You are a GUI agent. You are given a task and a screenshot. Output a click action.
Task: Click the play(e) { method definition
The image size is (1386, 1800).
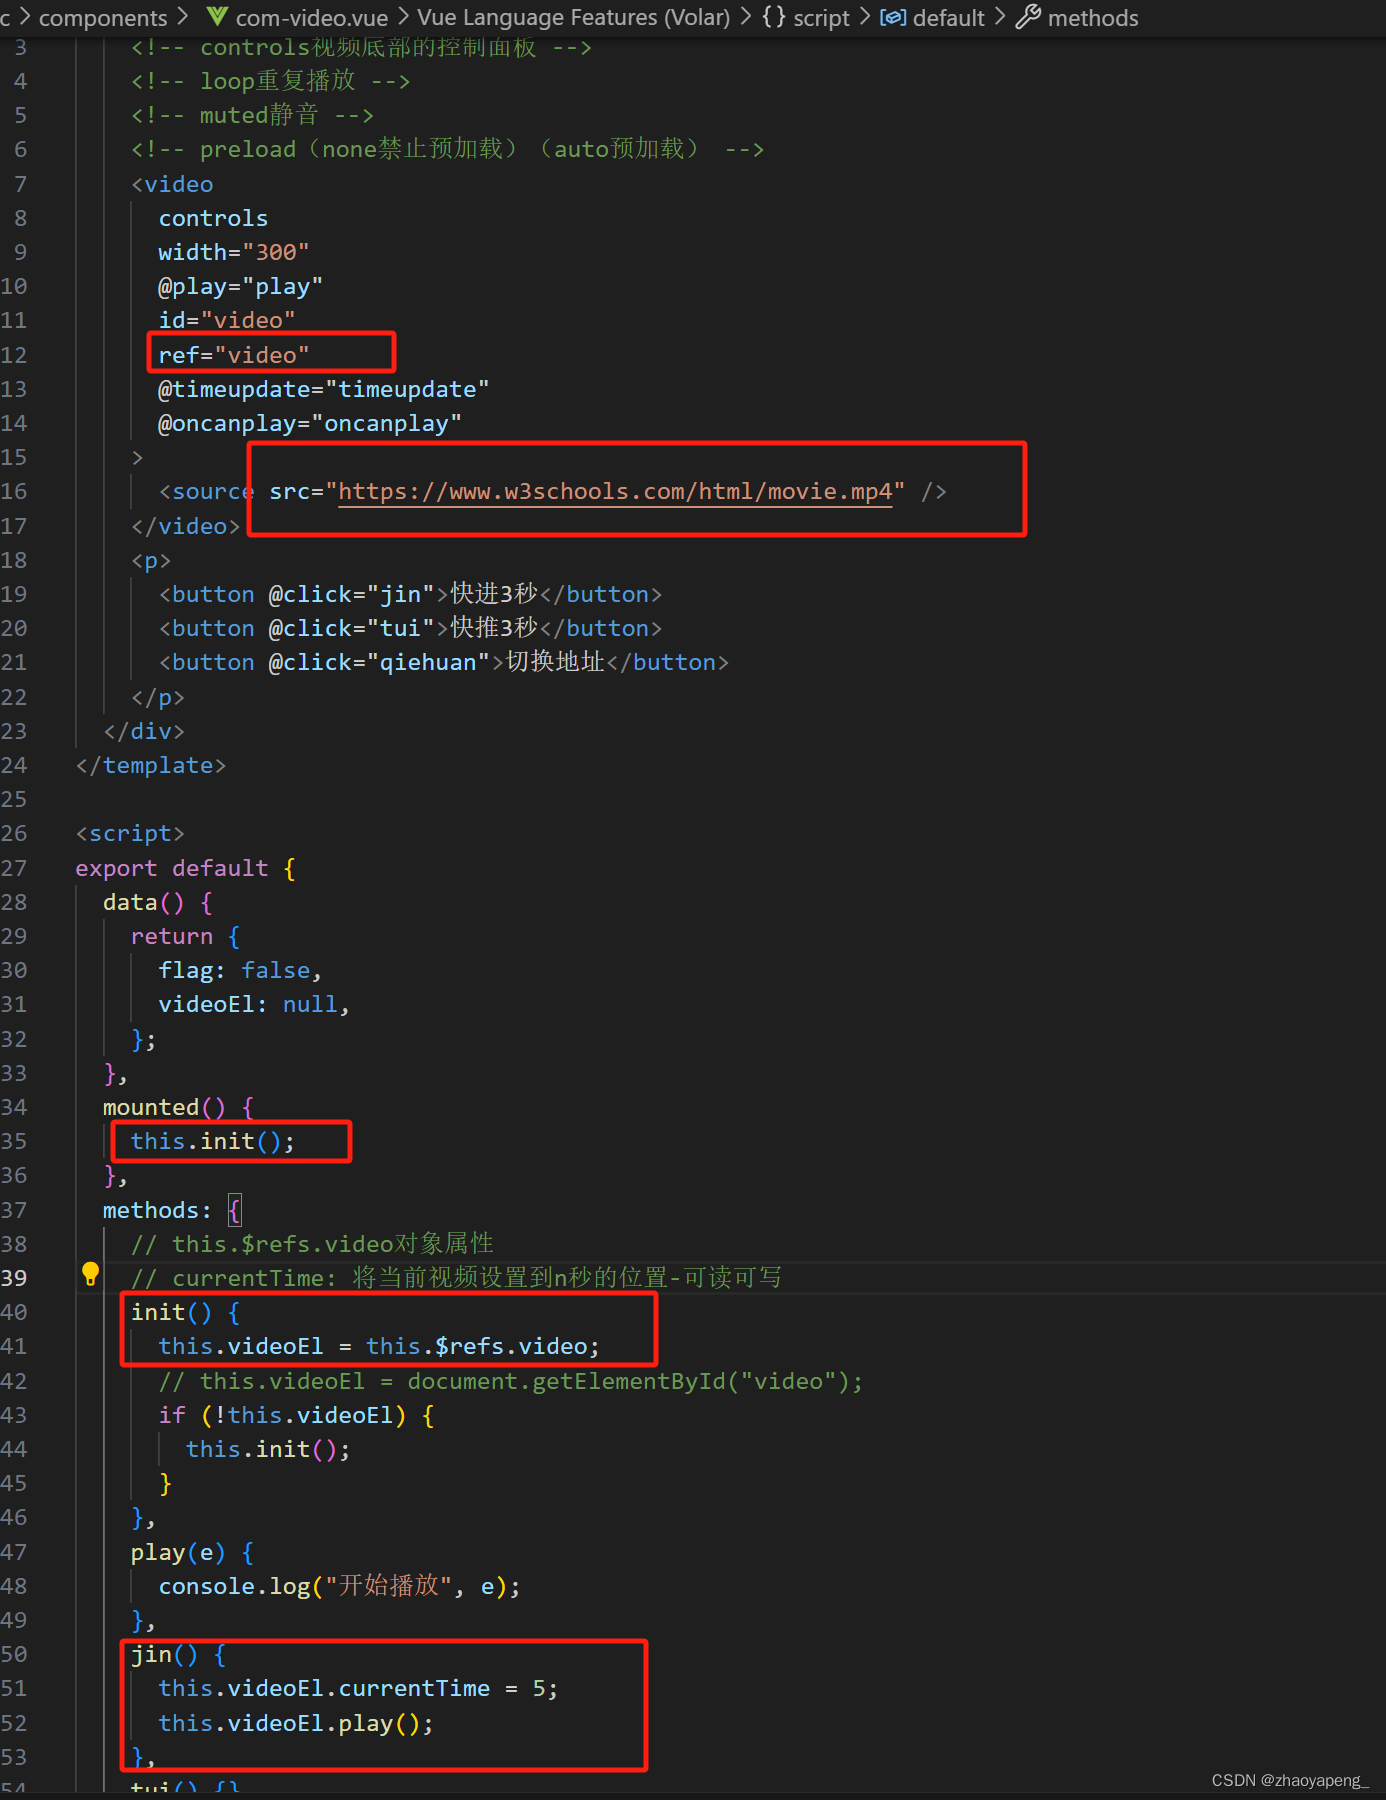192,1552
